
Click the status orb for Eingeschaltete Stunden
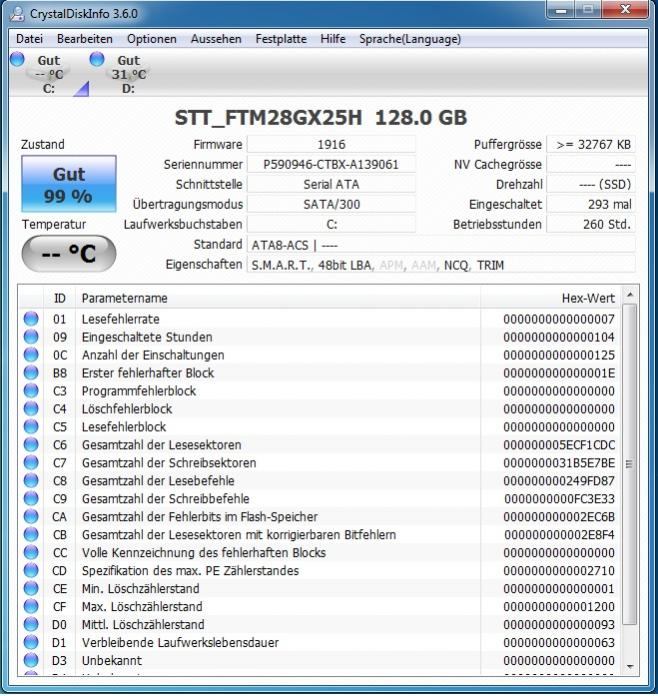tap(31, 337)
